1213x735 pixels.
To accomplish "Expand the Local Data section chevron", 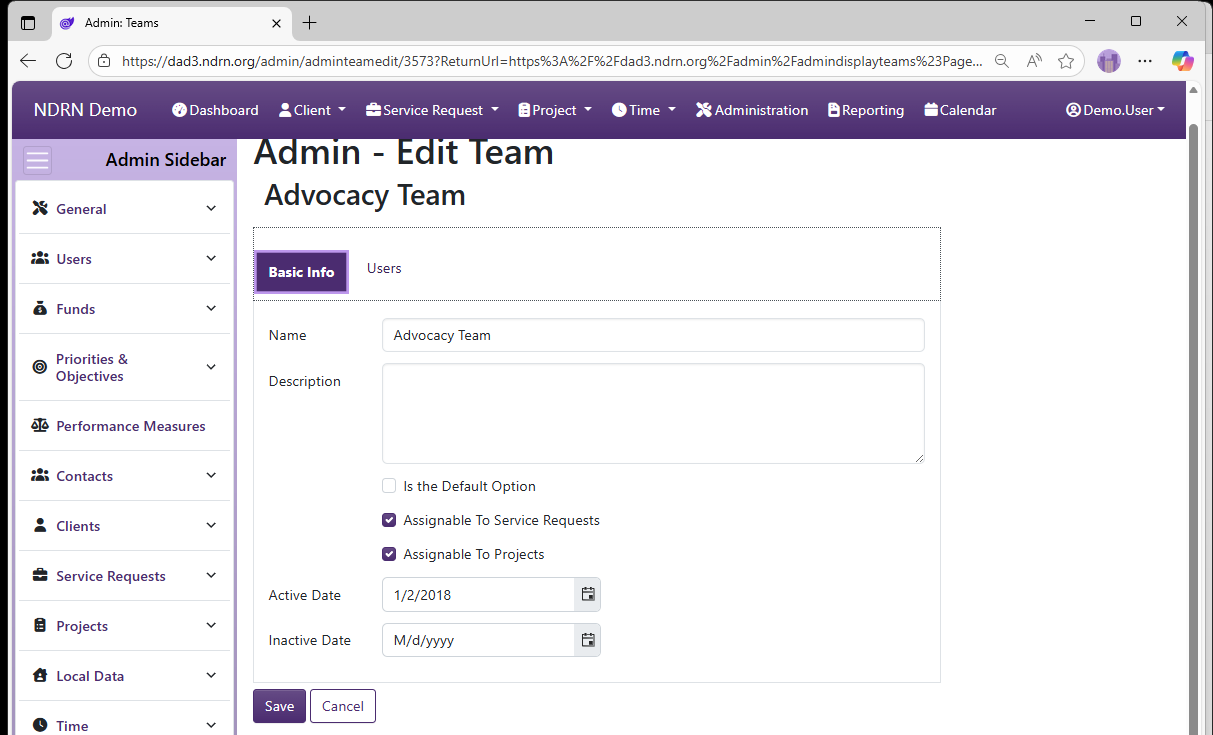I will pos(211,675).
